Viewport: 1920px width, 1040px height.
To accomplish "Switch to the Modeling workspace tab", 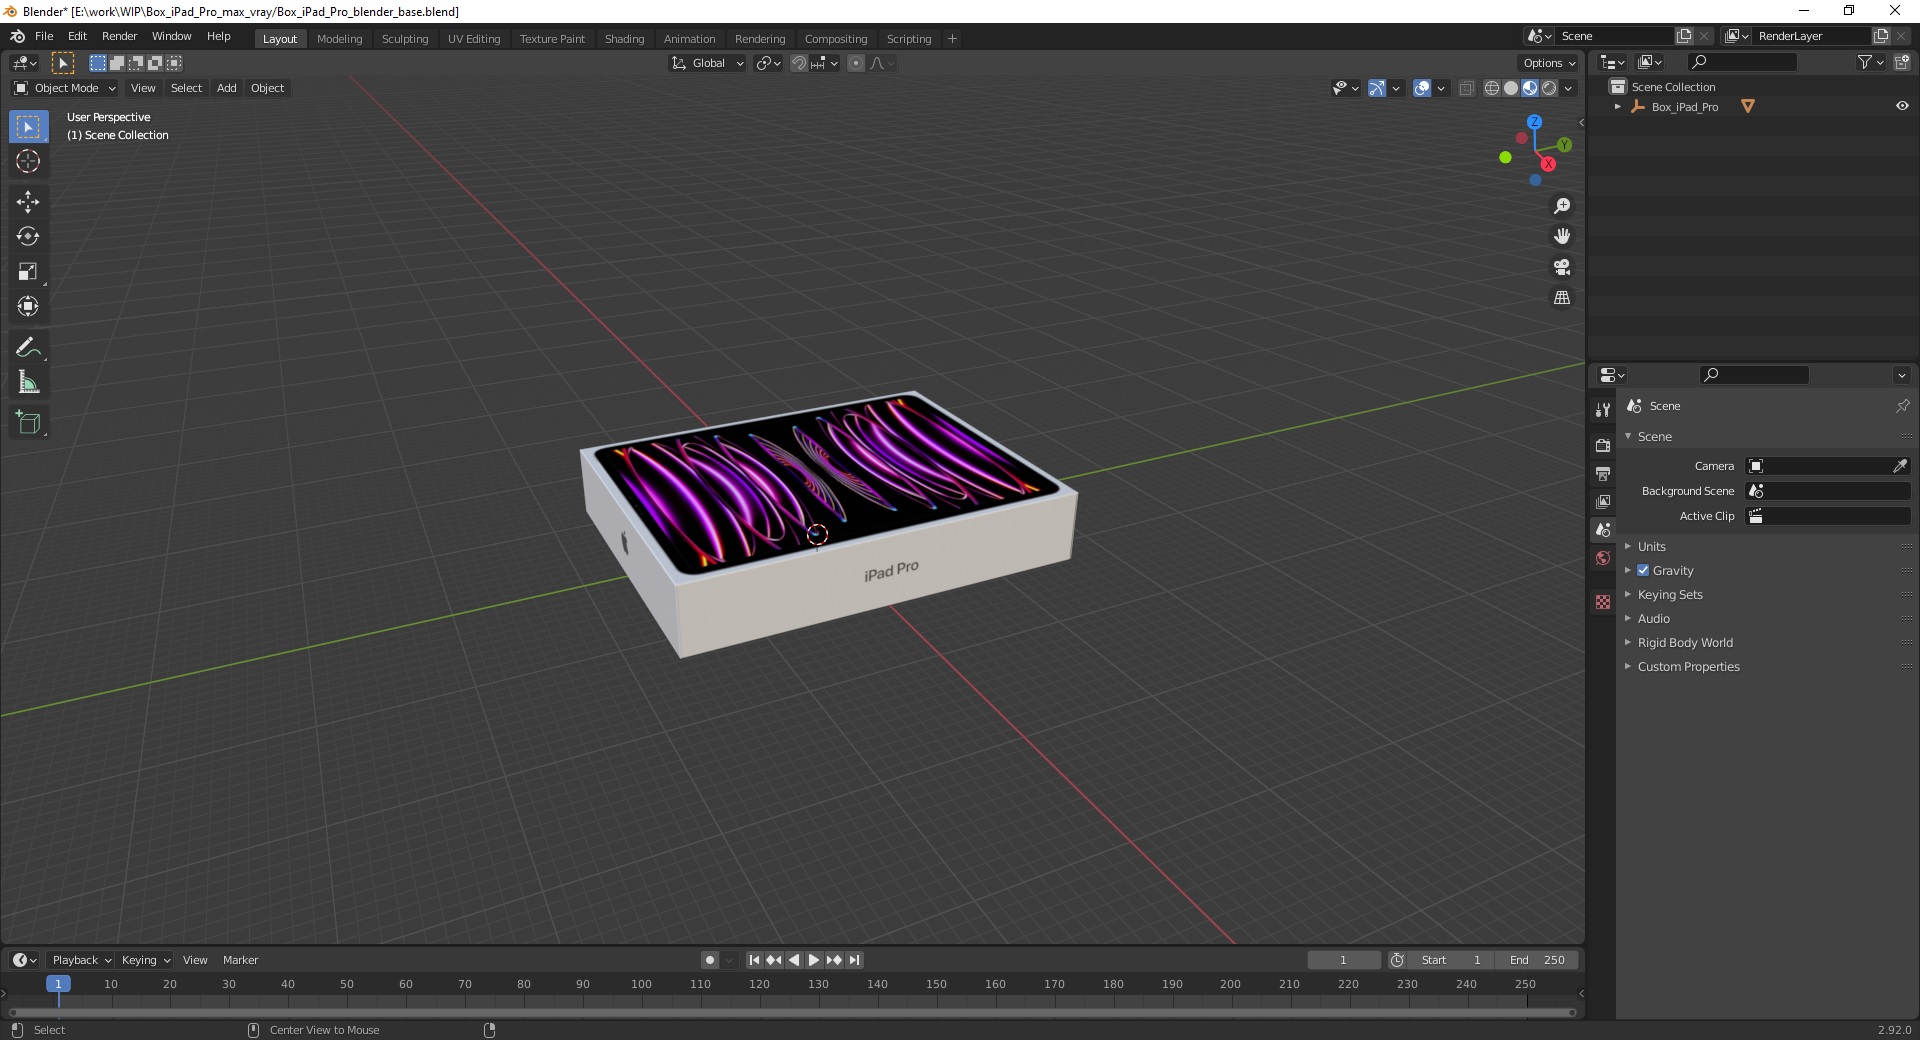I will point(340,39).
